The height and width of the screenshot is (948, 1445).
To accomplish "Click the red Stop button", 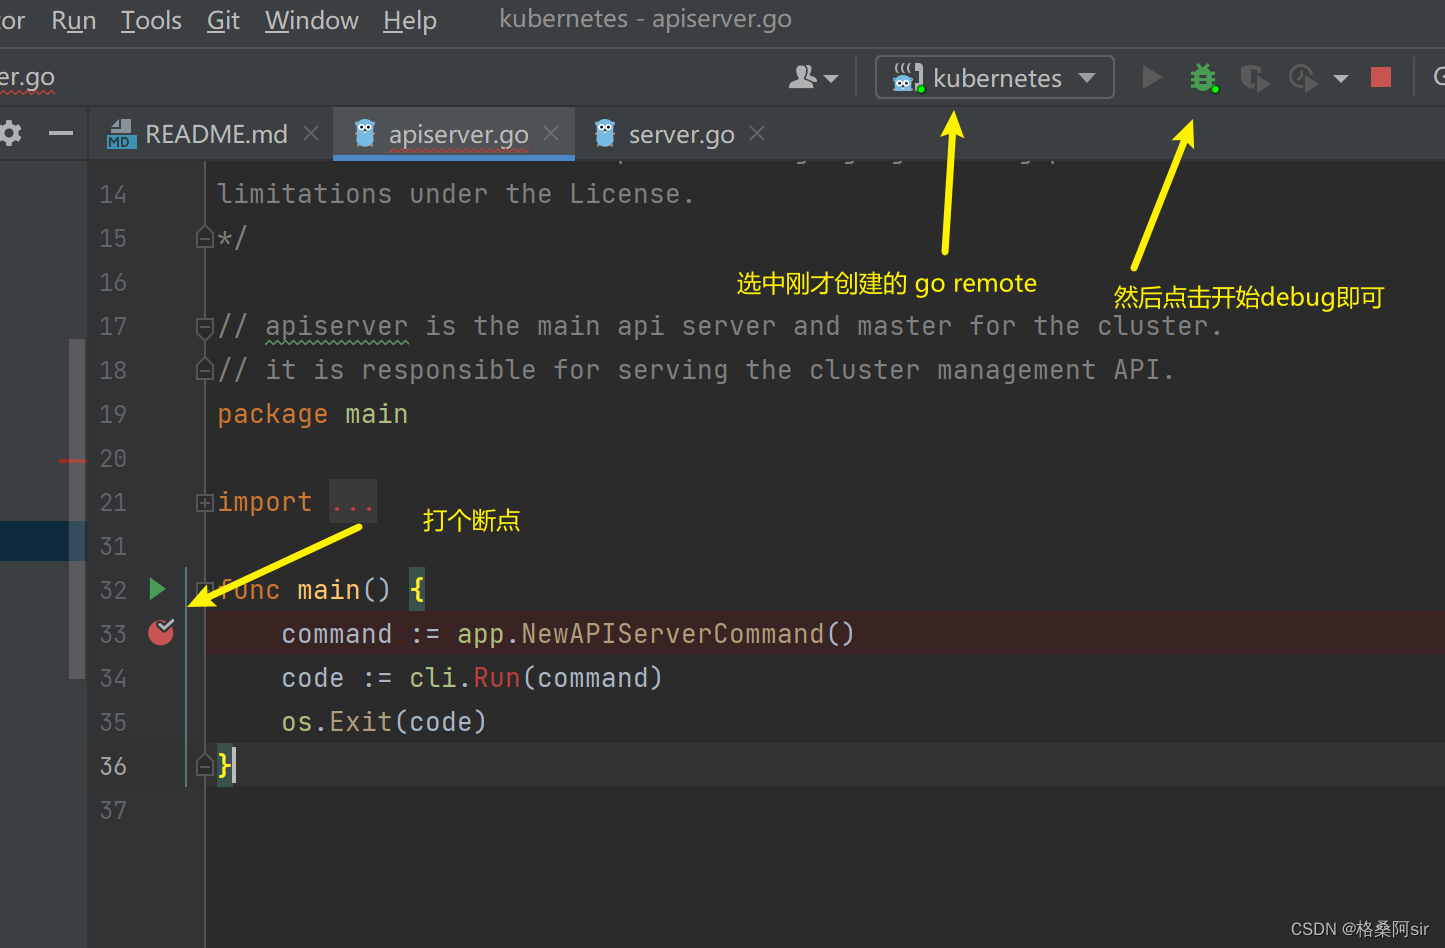I will tap(1381, 77).
